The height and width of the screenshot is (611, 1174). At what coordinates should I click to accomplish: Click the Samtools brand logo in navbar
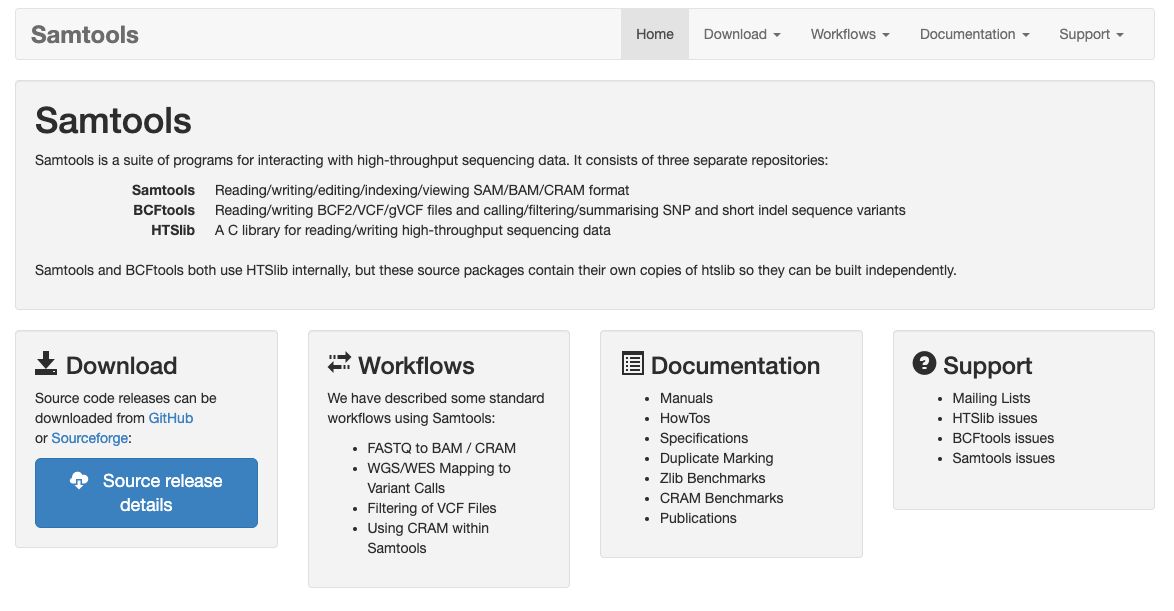tap(85, 34)
